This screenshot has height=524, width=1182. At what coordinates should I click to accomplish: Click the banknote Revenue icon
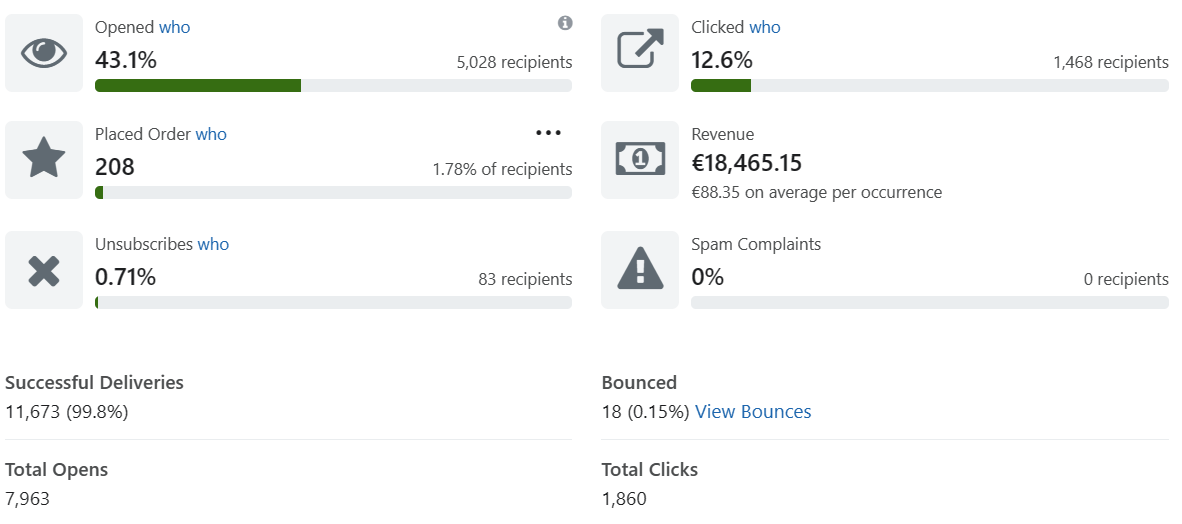pyautogui.click(x=640, y=159)
